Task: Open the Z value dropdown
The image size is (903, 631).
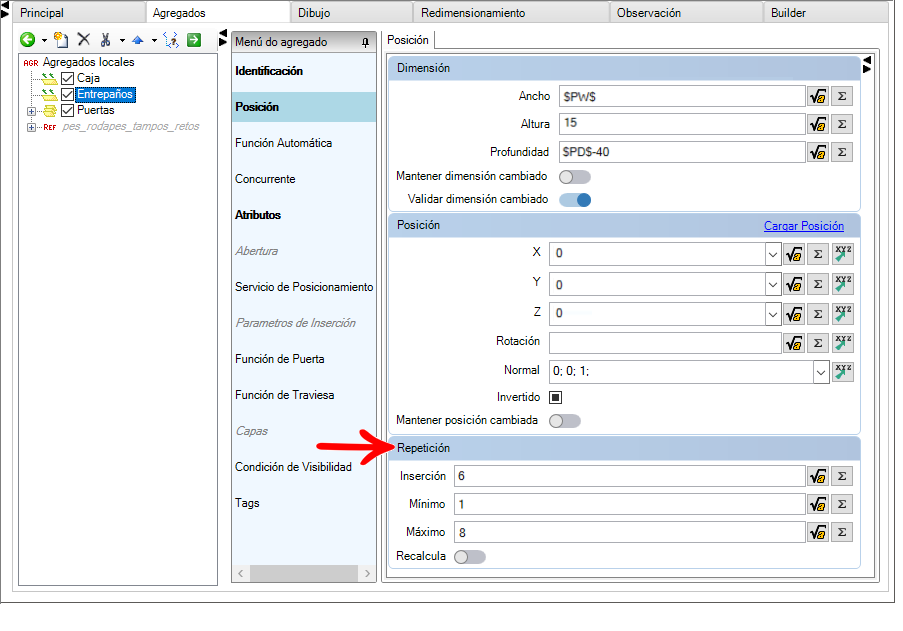Action: (x=773, y=314)
